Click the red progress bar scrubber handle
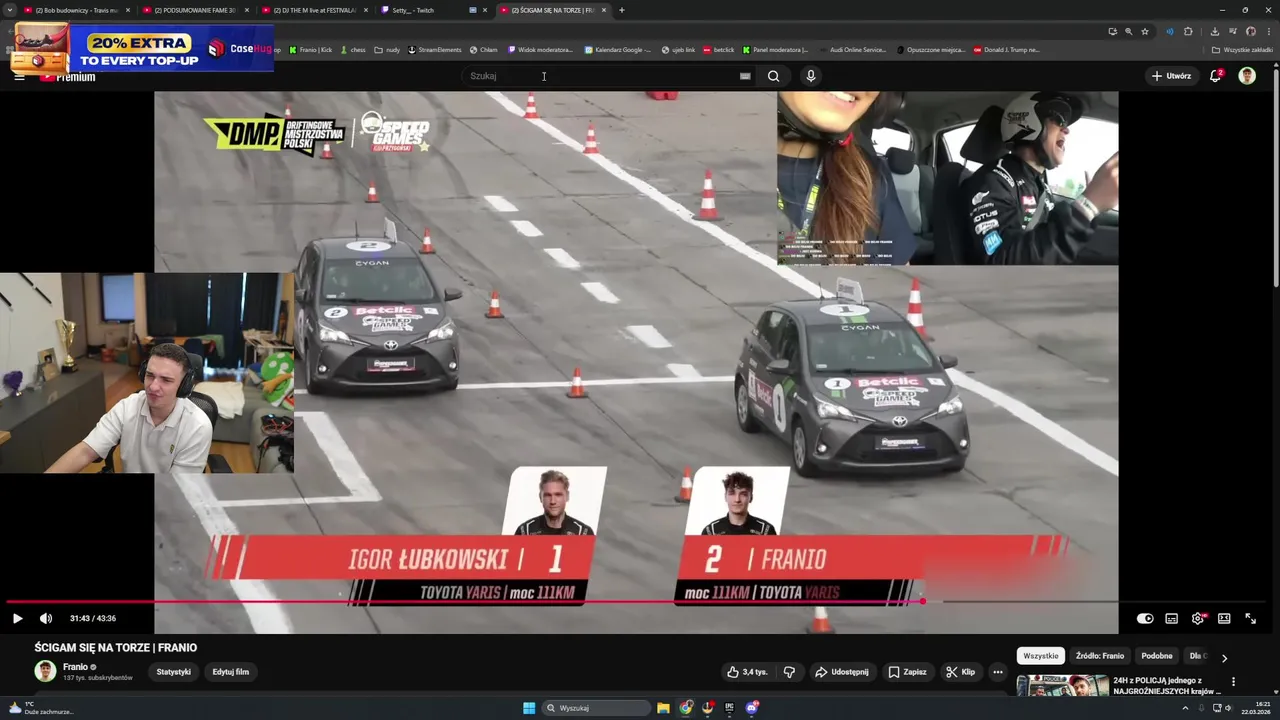The height and width of the screenshot is (720, 1280). pyautogui.click(x=922, y=602)
